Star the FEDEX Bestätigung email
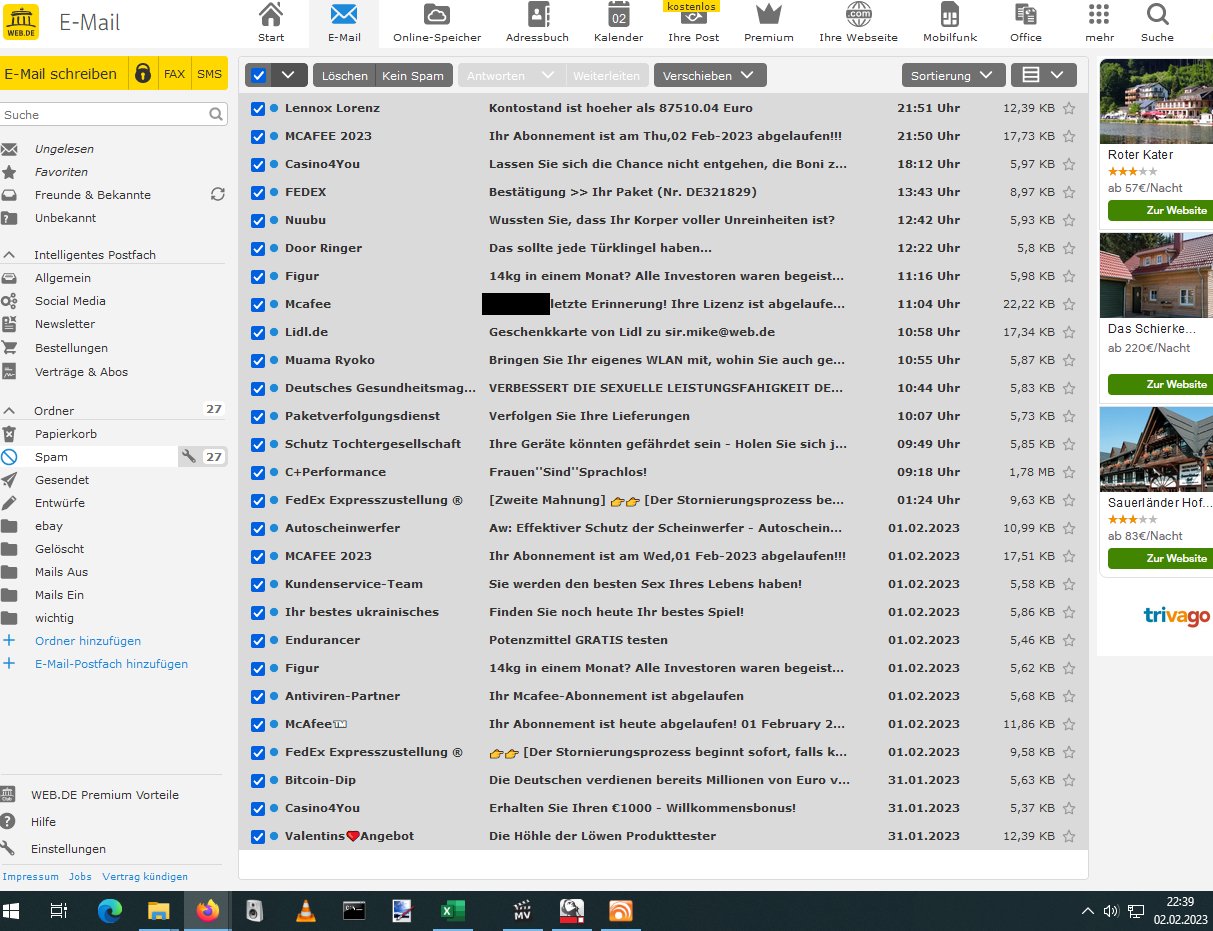The height and width of the screenshot is (931, 1213). pos(1069,192)
